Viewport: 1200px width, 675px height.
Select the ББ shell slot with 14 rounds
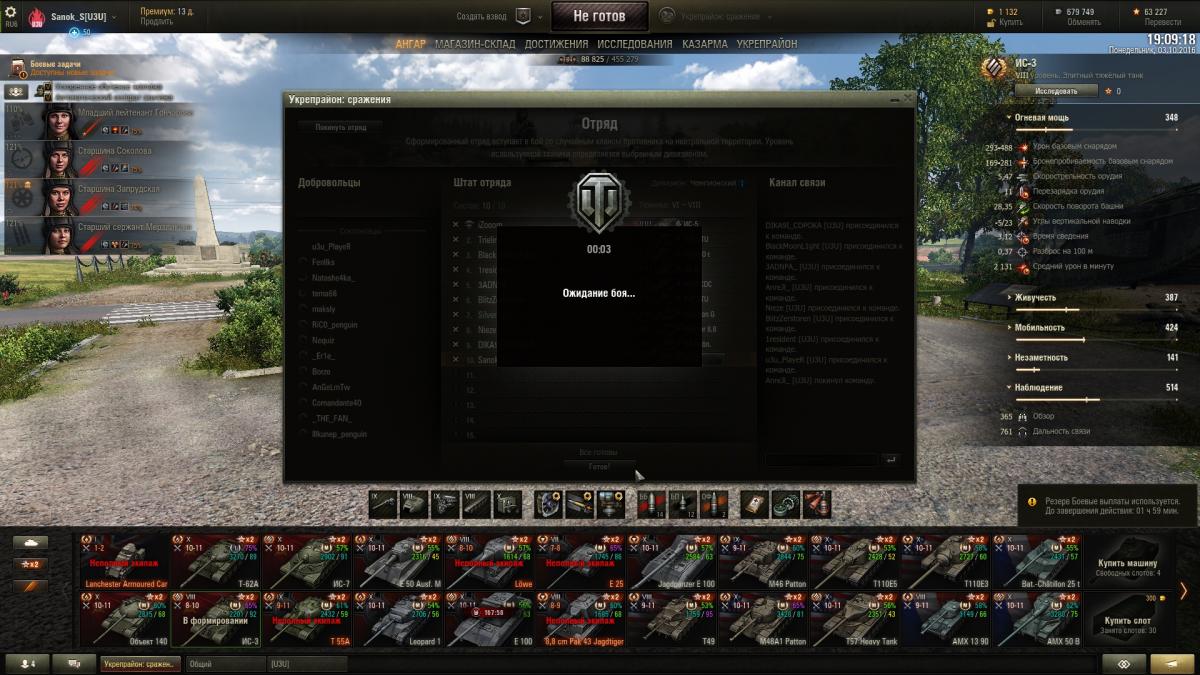pos(651,504)
